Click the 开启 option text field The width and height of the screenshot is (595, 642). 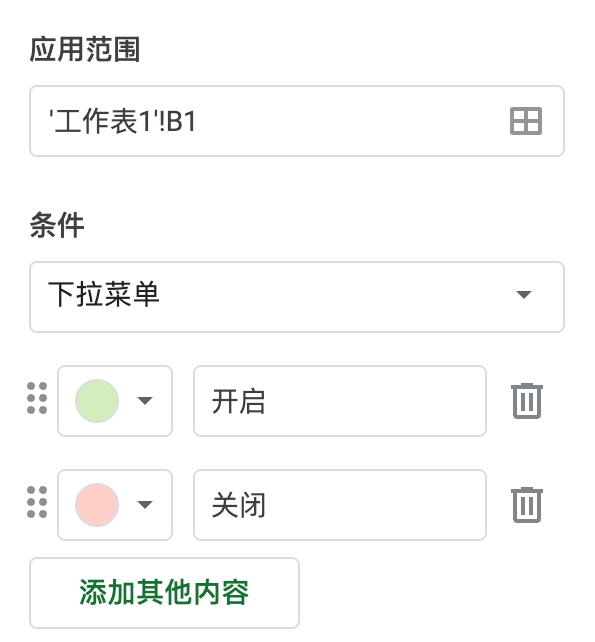pos(340,401)
